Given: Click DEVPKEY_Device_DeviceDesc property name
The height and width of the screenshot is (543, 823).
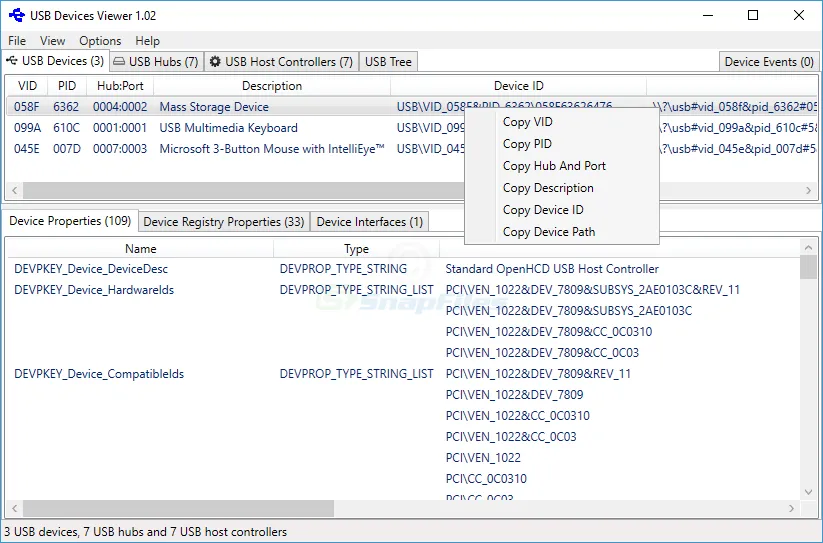Looking at the screenshot, I should (91, 269).
